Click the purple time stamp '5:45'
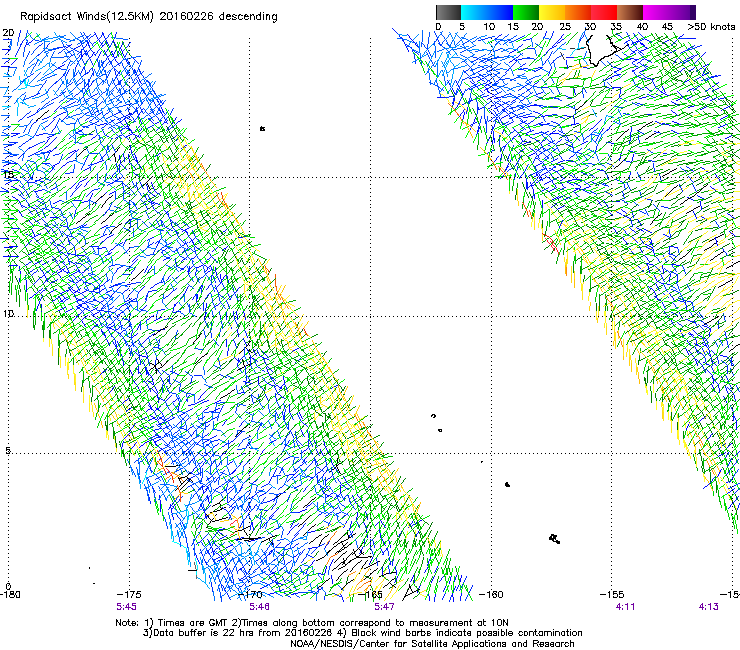 point(126,607)
